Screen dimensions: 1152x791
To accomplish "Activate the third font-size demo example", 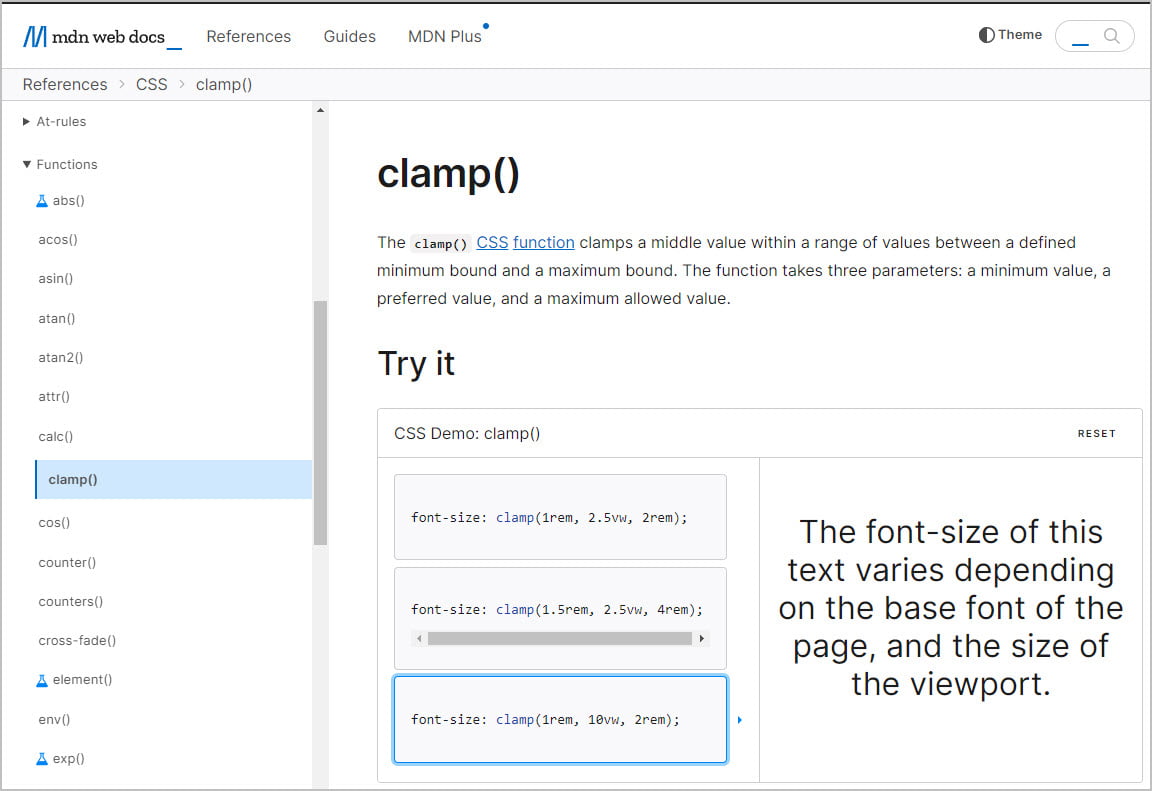I will 560,719.
